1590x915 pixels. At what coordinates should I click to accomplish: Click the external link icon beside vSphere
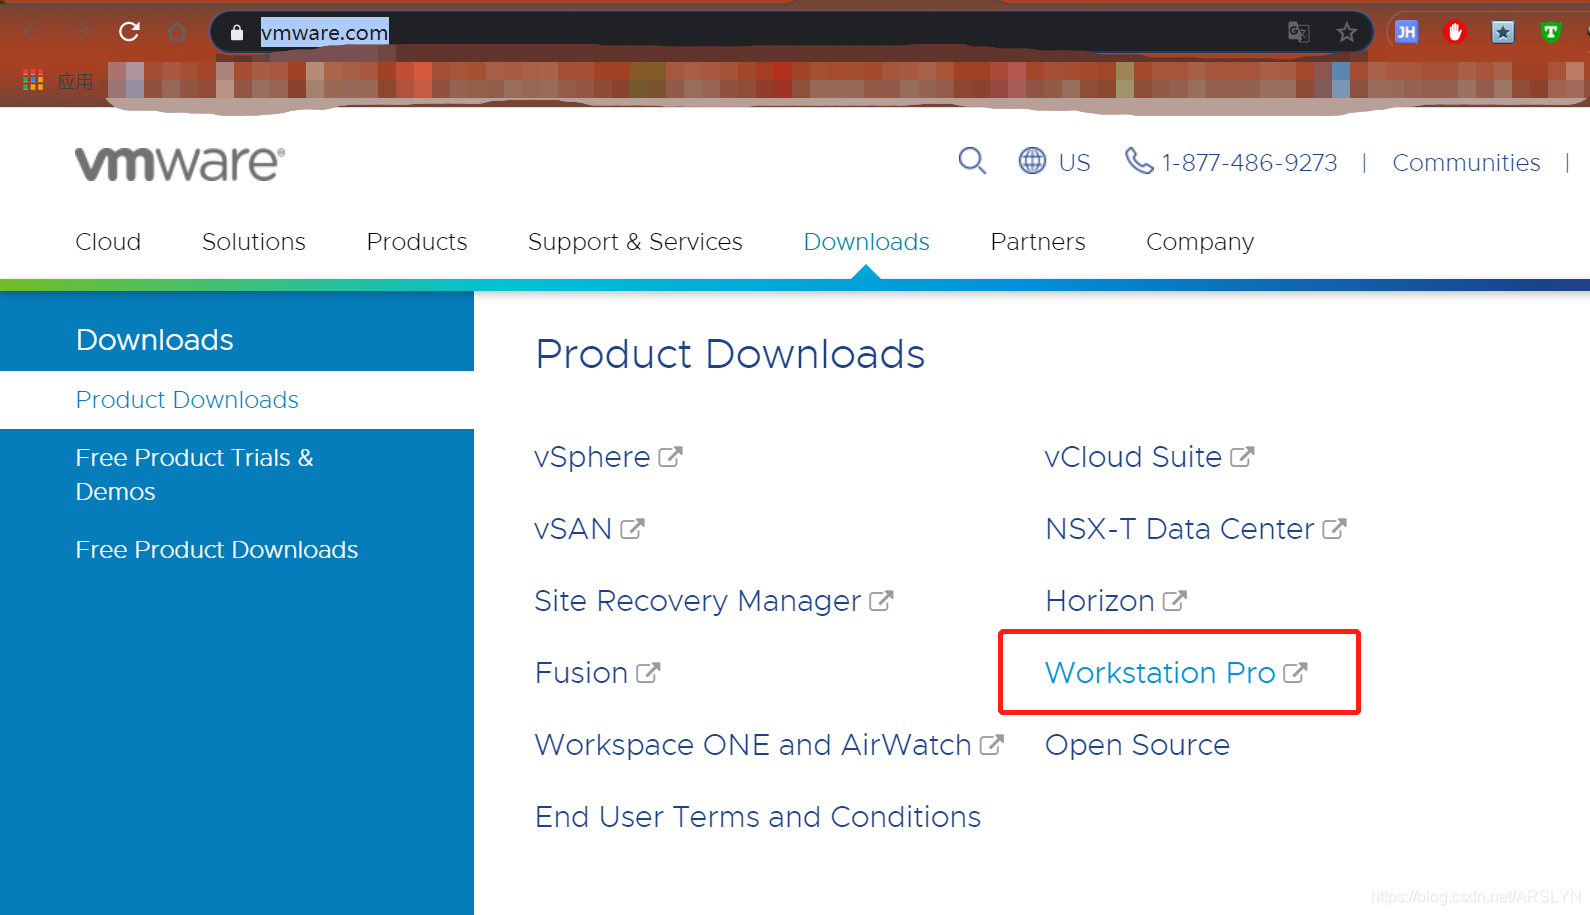coord(670,457)
